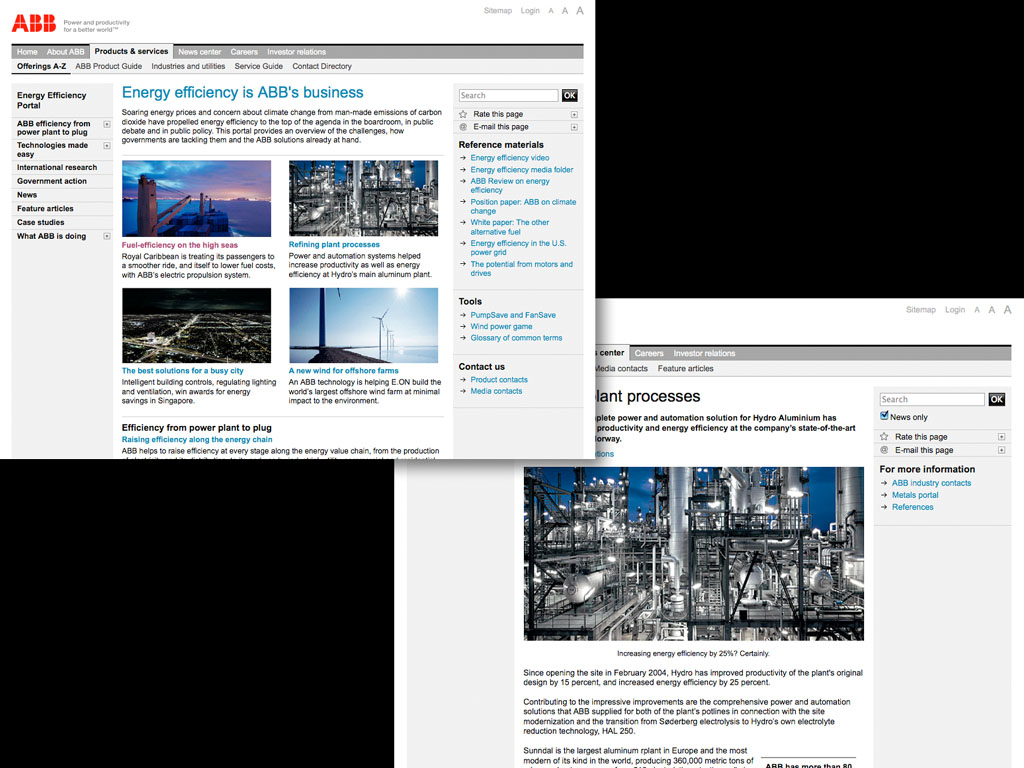Click the Search field in front window

coord(509,95)
